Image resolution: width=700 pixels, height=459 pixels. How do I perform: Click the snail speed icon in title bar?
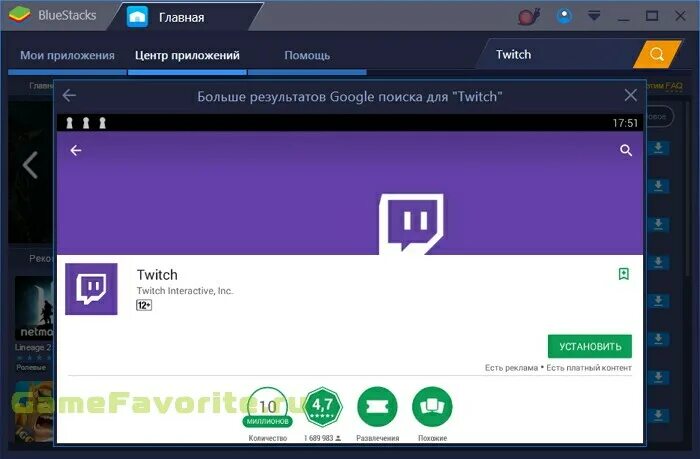tap(529, 17)
